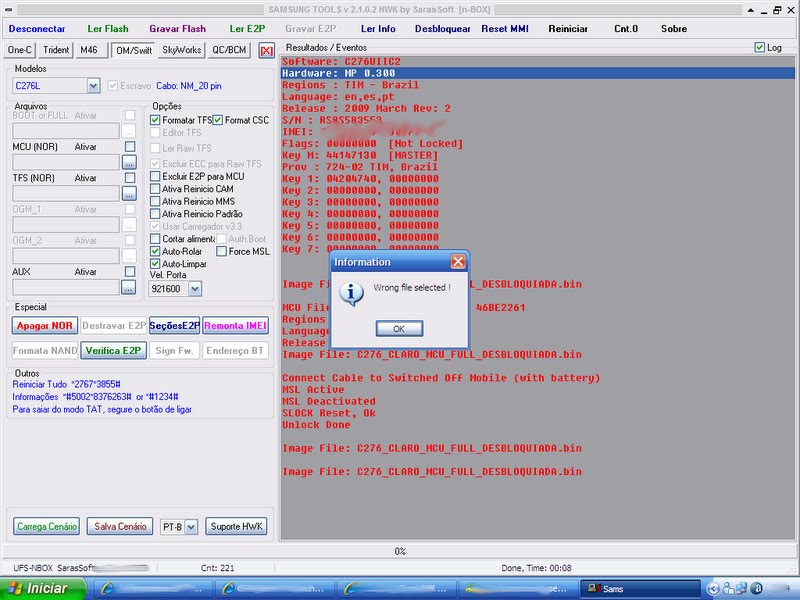The width and height of the screenshot is (800, 600).
Task: Toggle the Formatar TFS checkbox
Action: click(x=155, y=120)
